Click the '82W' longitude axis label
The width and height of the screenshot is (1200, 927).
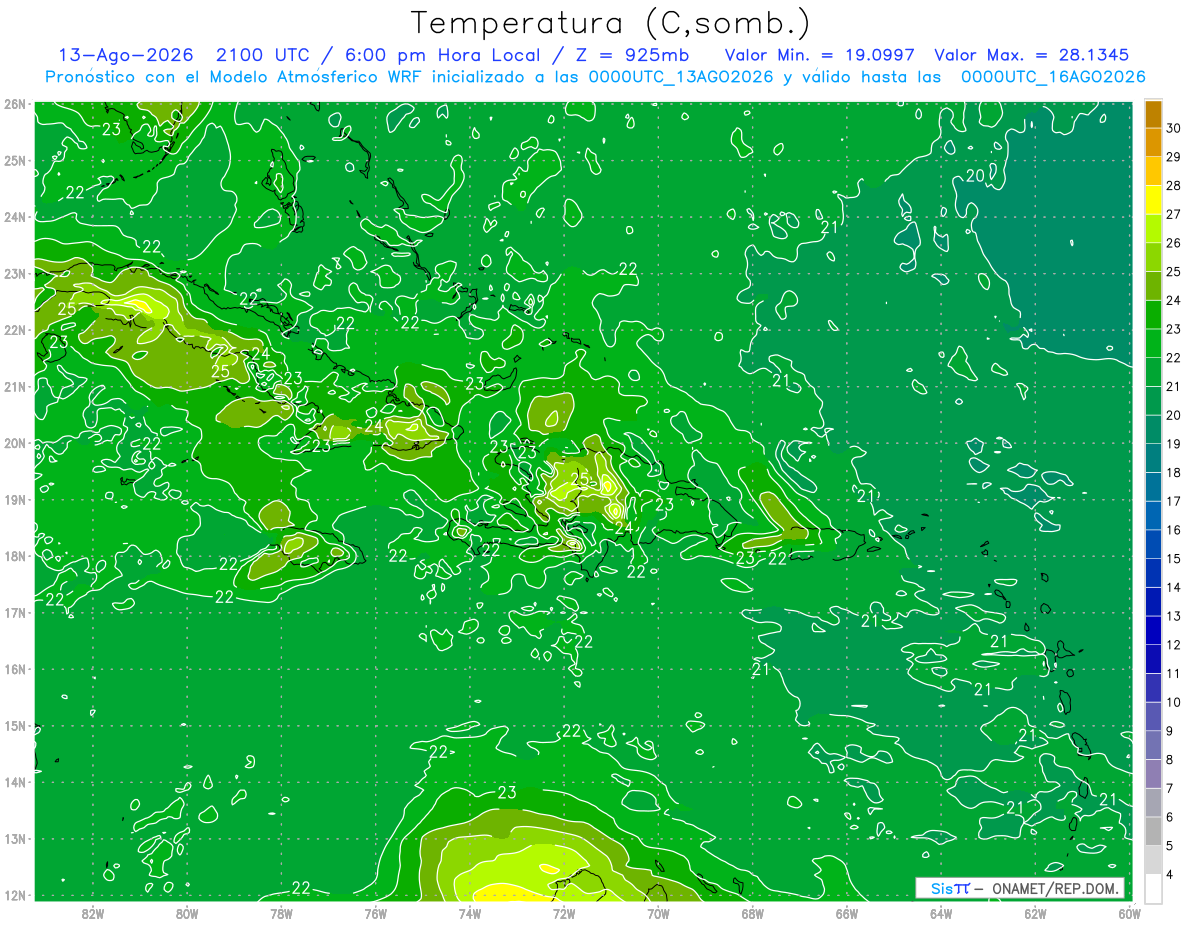pos(92,913)
